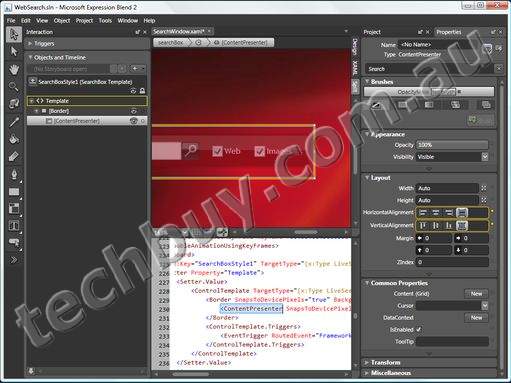511x383 pixels.
Task: Set VerticalAlignment to Top
Action: pos(423,226)
